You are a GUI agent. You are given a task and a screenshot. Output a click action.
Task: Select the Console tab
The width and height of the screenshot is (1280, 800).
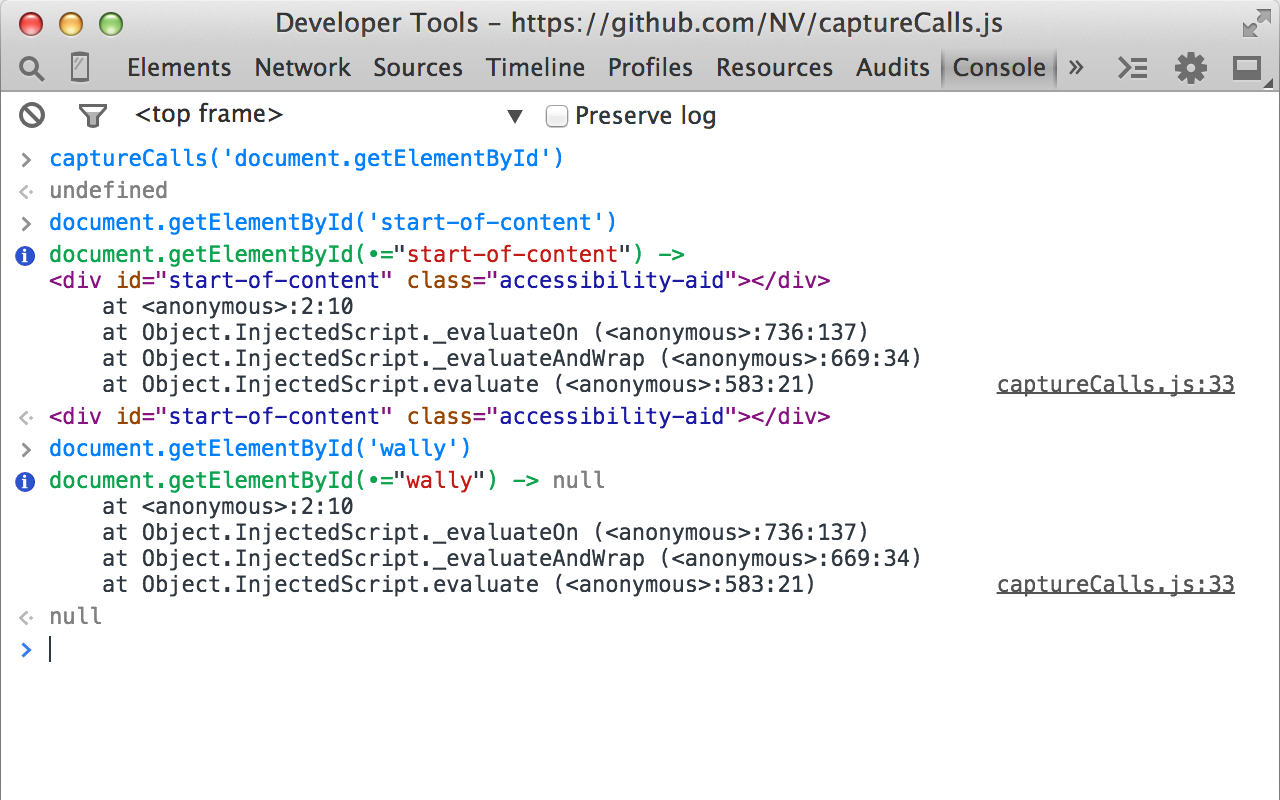(x=998, y=67)
